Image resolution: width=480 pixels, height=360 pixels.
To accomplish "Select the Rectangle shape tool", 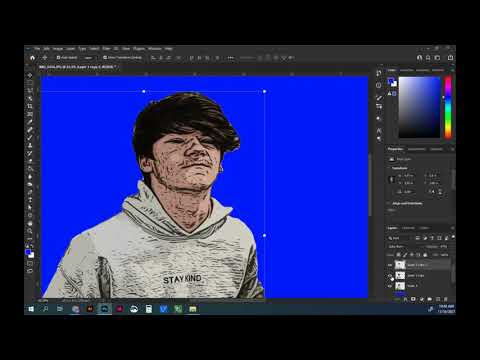I will click(x=30, y=215).
